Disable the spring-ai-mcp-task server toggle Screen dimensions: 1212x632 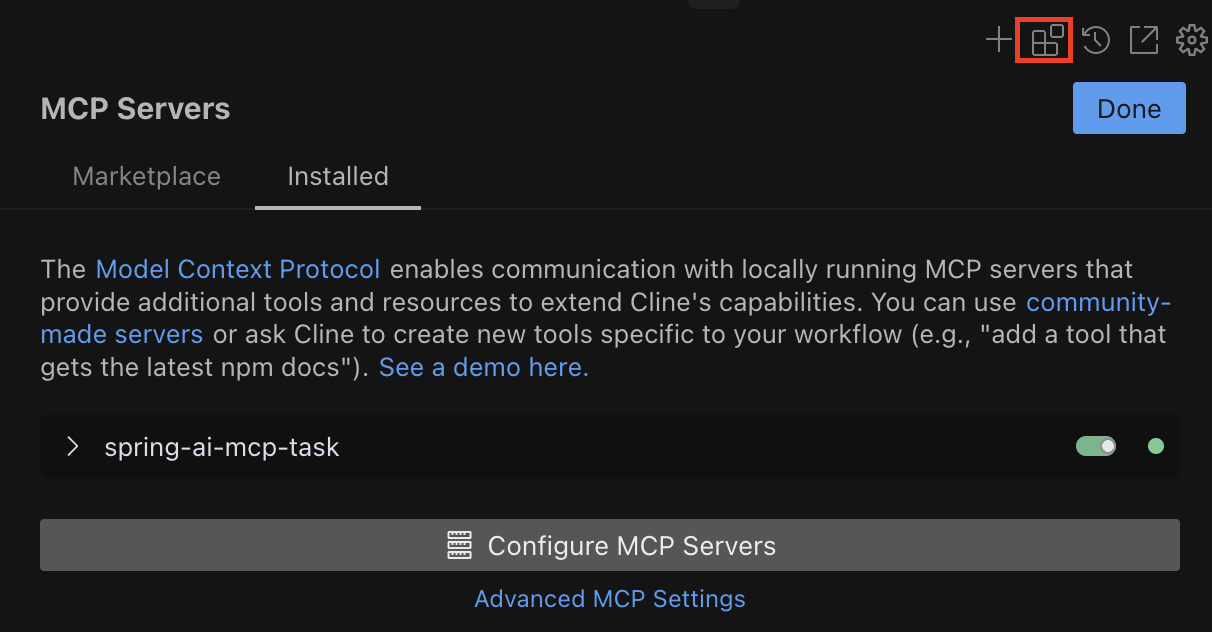click(x=1096, y=446)
